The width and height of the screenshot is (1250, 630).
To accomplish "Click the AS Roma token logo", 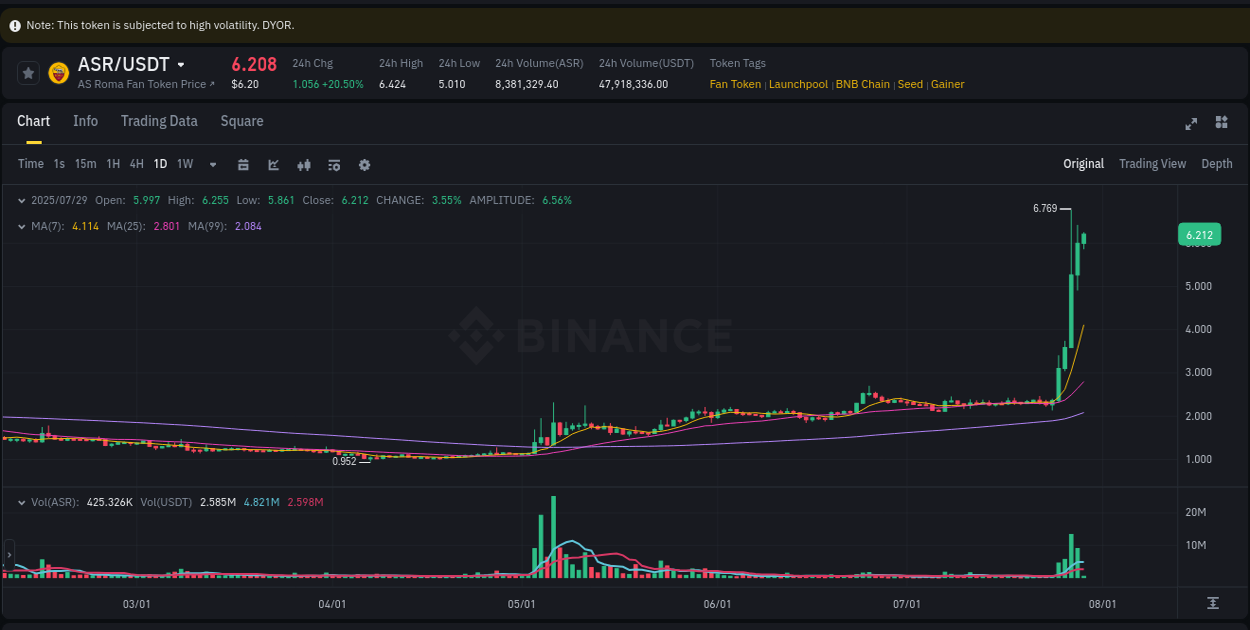I will click(x=59, y=72).
